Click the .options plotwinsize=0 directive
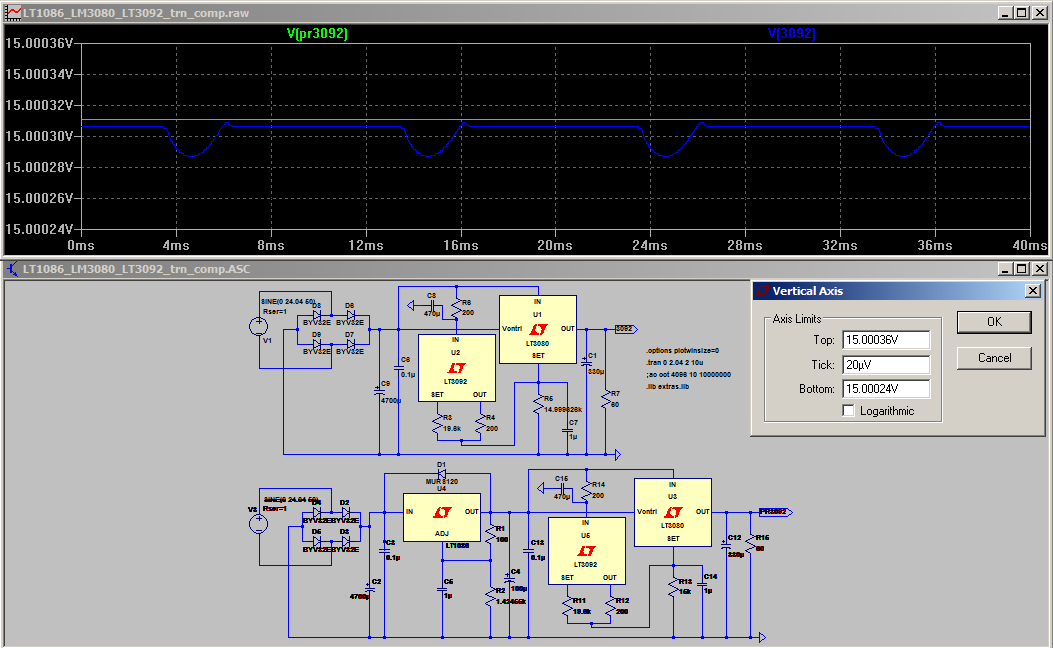This screenshot has height=648, width=1053. [682, 351]
